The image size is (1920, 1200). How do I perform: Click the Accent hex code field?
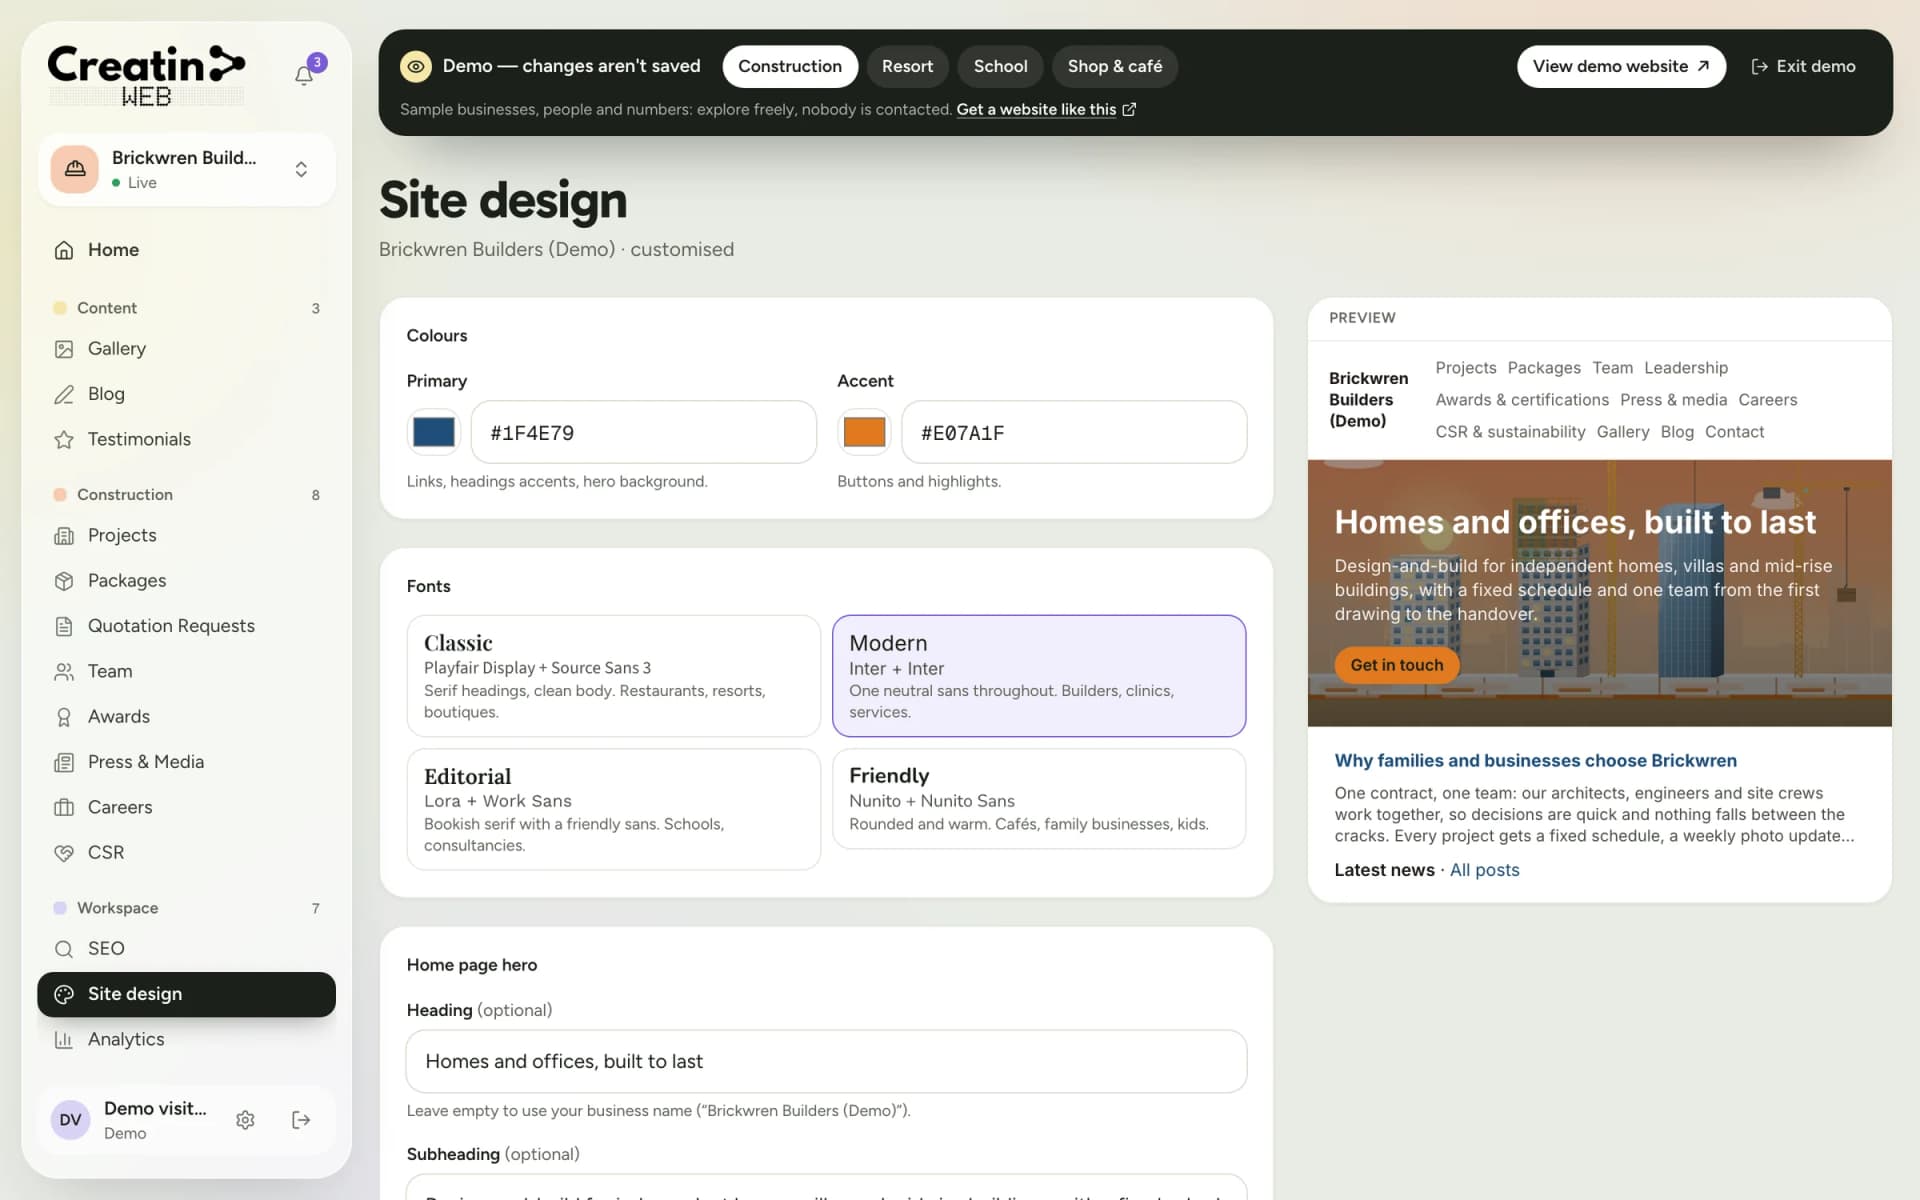(x=1074, y=432)
